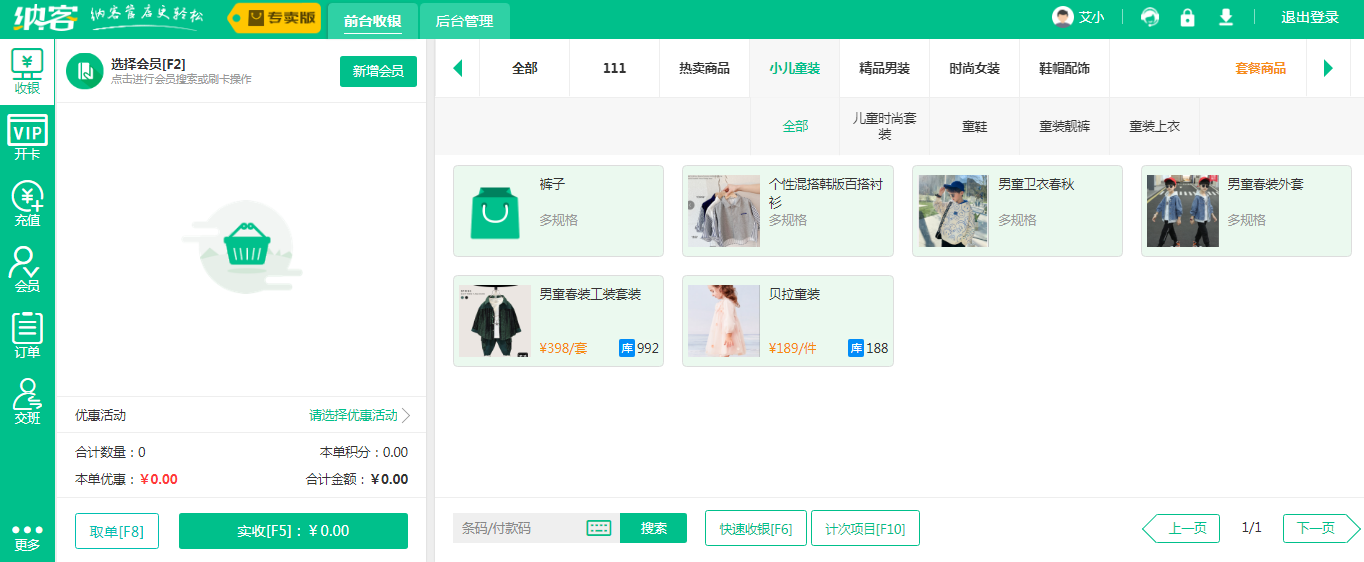Expand the 请选择优惠活动 promotion selector

360,415
